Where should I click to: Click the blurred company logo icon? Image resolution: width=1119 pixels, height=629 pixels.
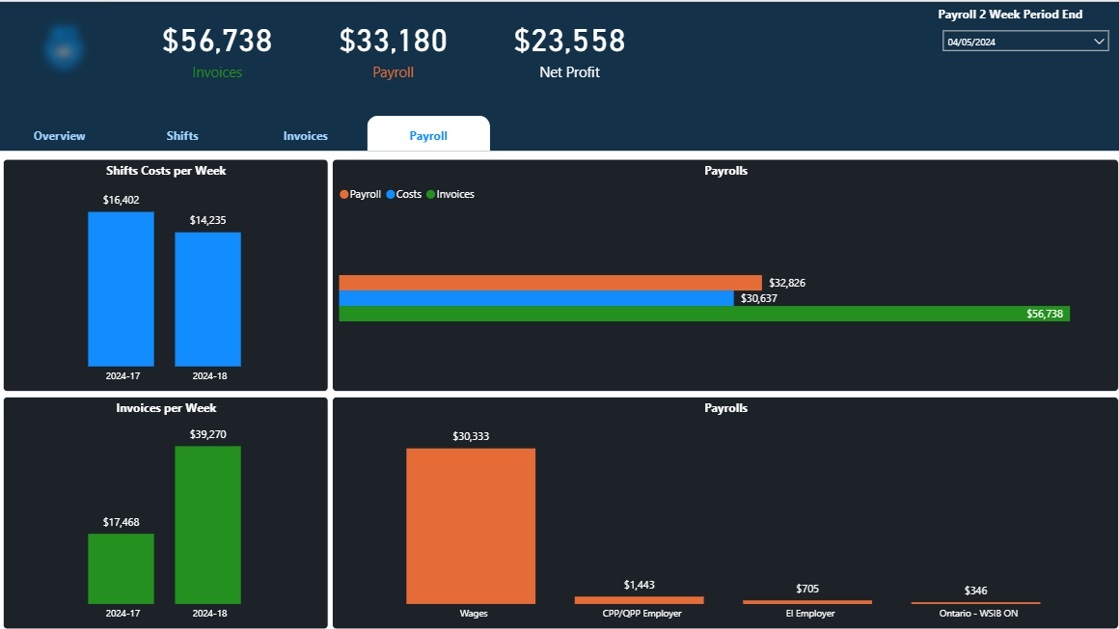point(64,48)
